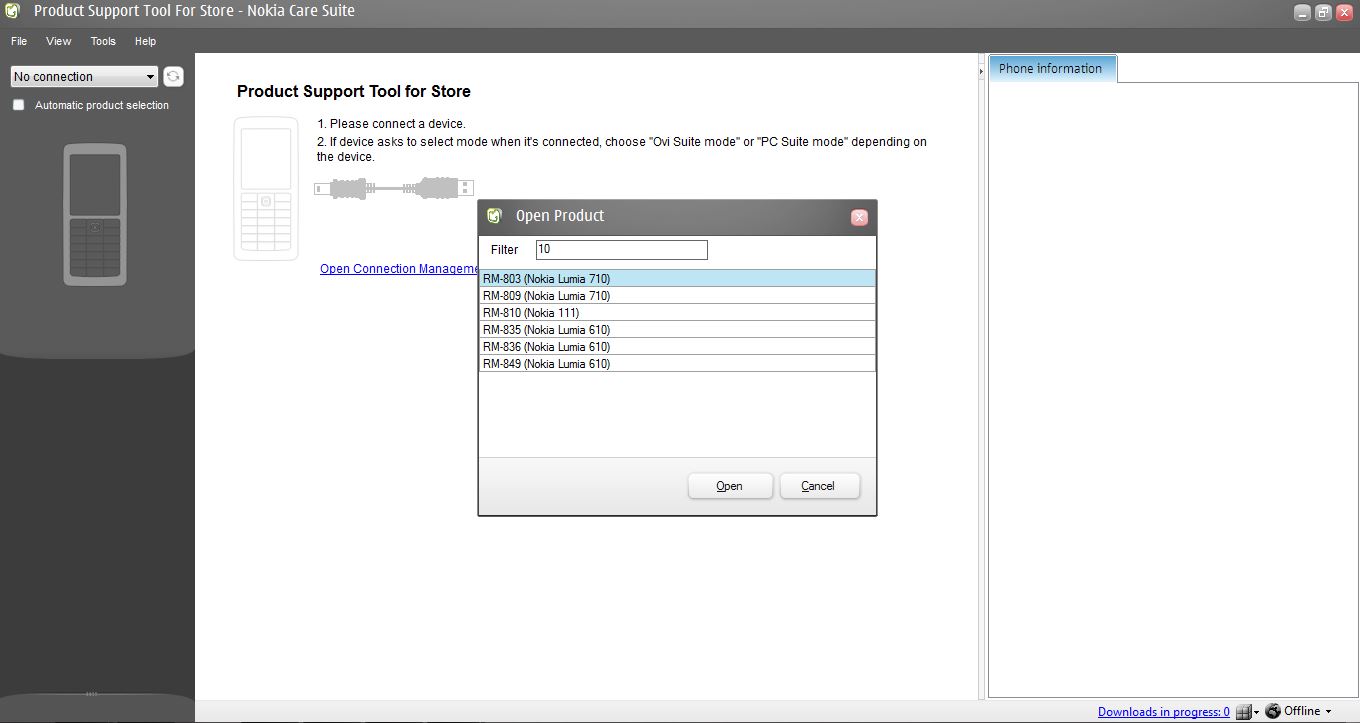Open Downloads in progress link

tap(1164, 712)
